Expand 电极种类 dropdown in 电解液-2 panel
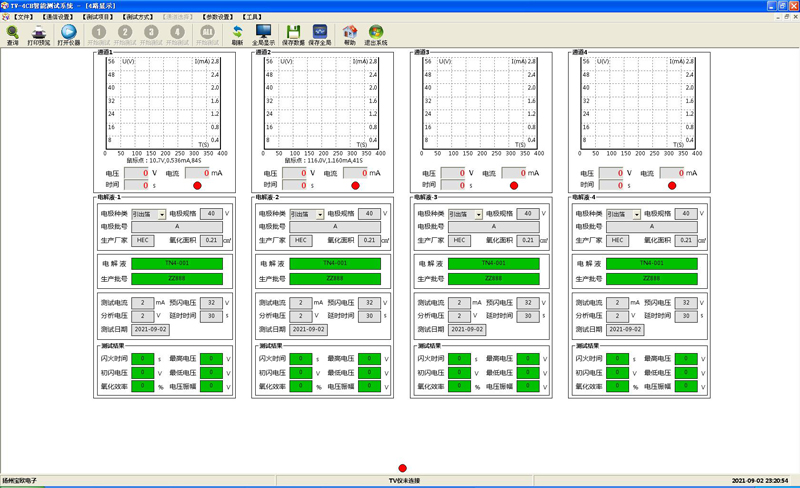 pos(320,214)
